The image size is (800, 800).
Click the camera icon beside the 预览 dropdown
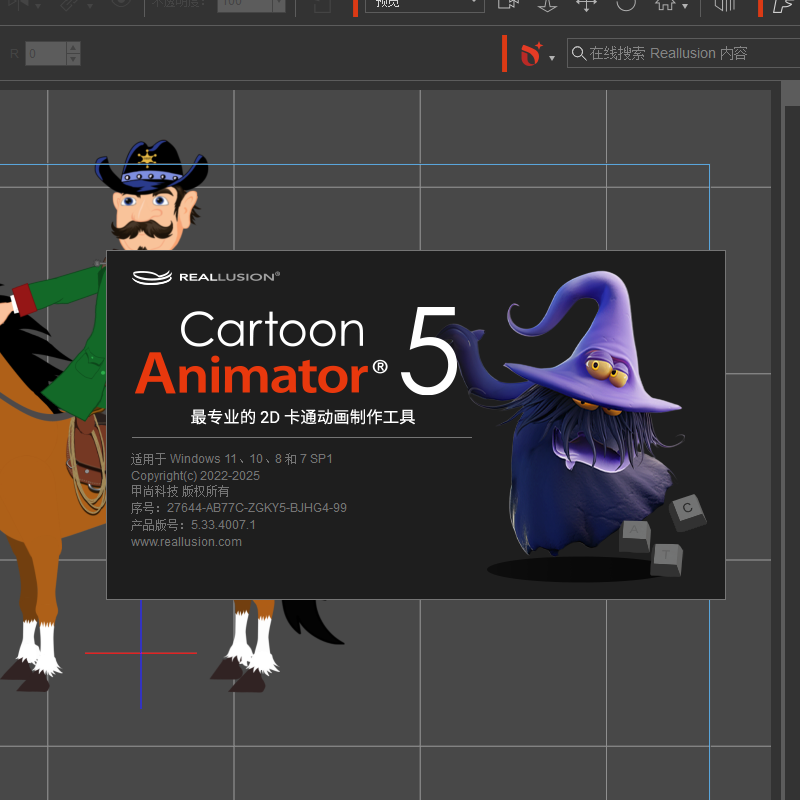coord(509,5)
